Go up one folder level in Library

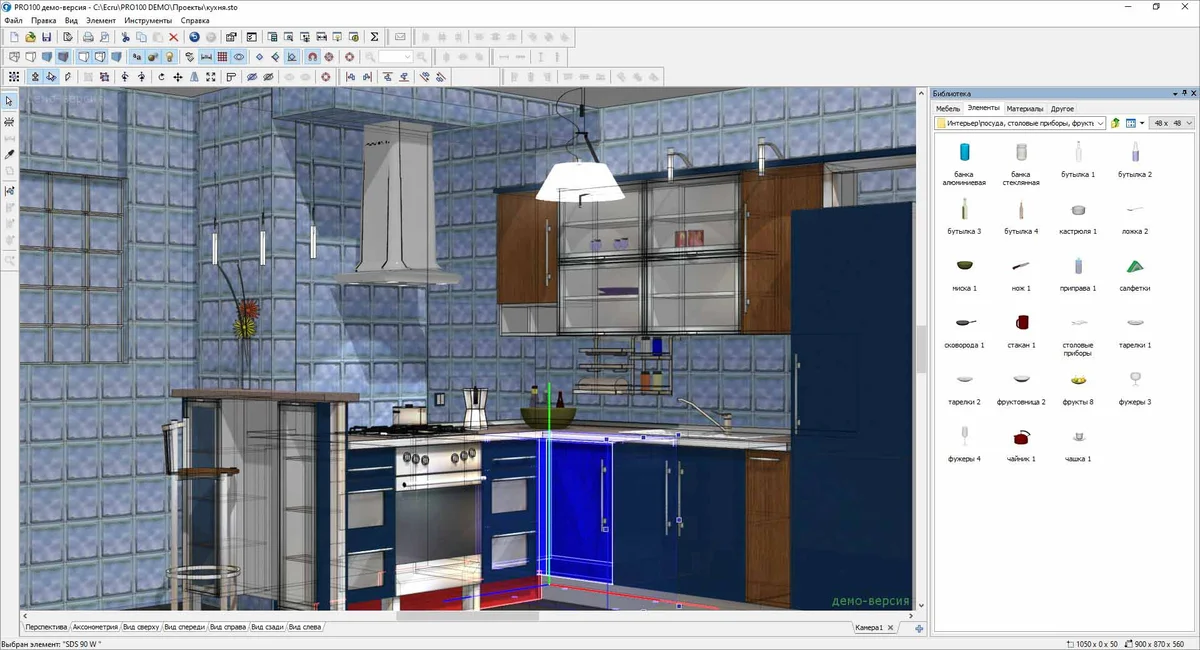point(1115,123)
